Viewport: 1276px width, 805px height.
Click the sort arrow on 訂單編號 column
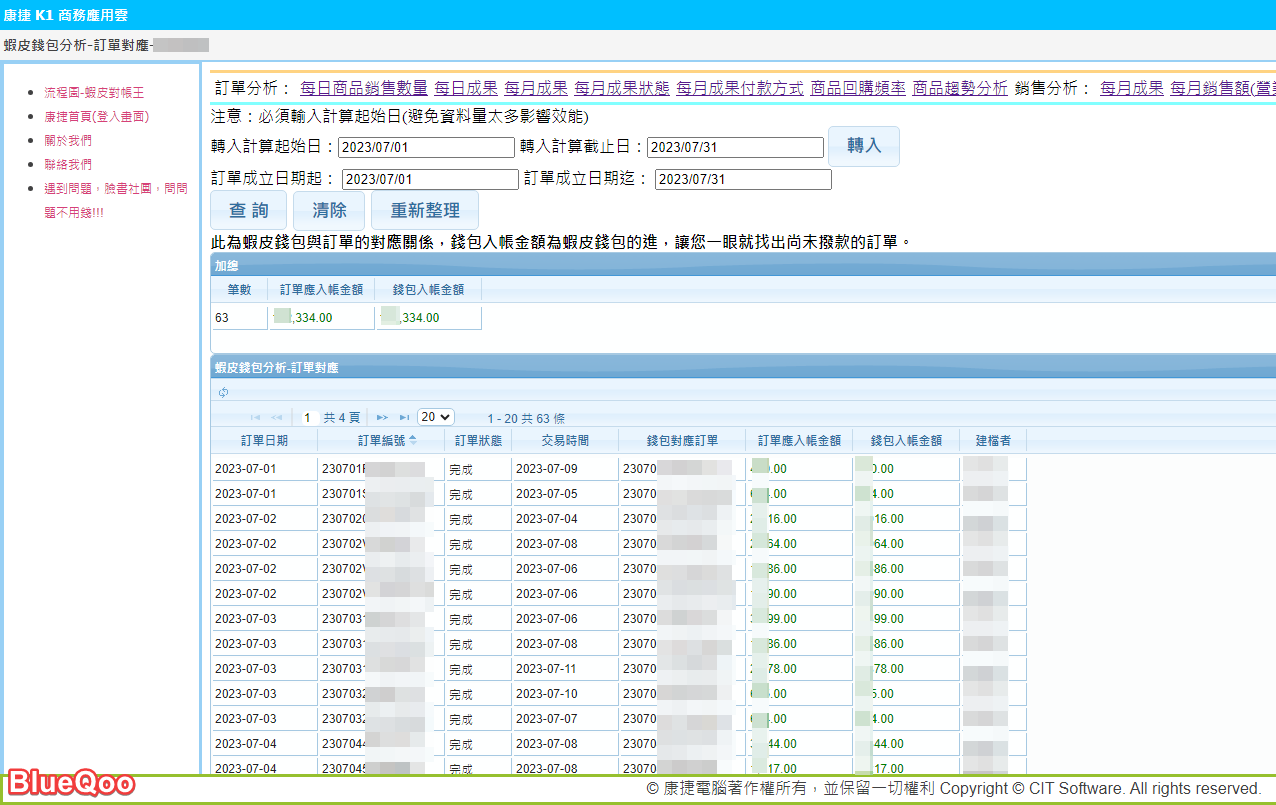(x=413, y=440)
